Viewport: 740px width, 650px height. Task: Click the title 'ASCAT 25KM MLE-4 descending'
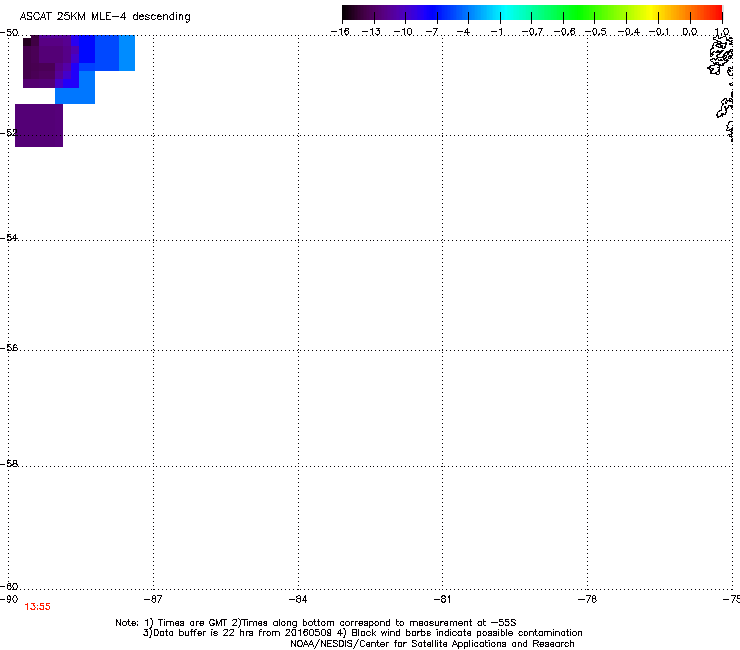pos(105,17)
